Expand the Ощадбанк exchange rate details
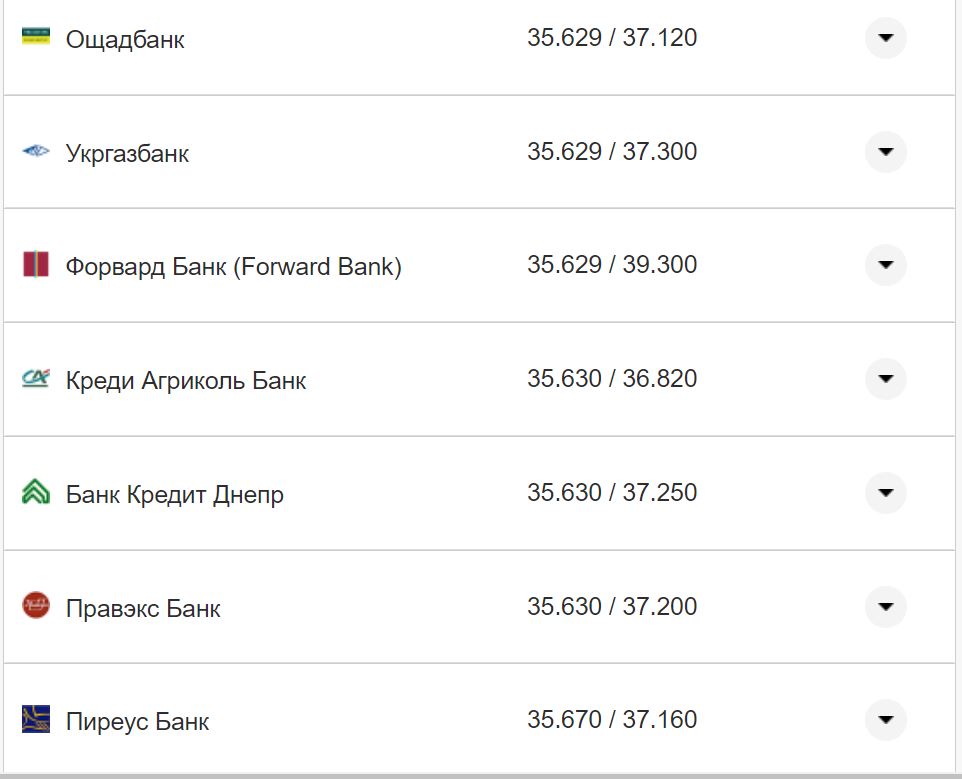The height and width of the screenshot is (779, 962). [885, 39]
